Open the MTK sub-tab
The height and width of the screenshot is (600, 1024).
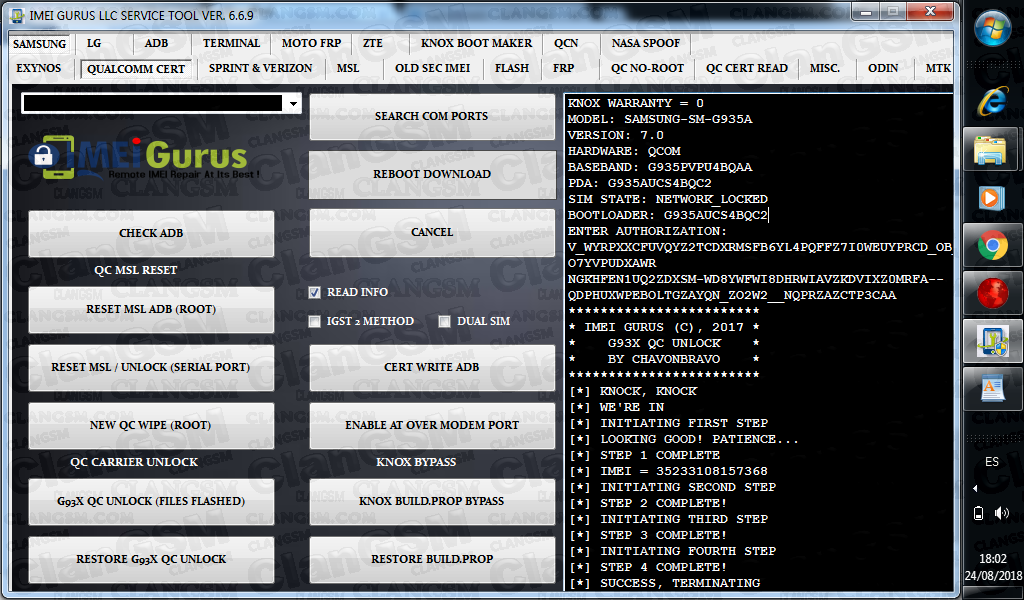click(938, 68)
